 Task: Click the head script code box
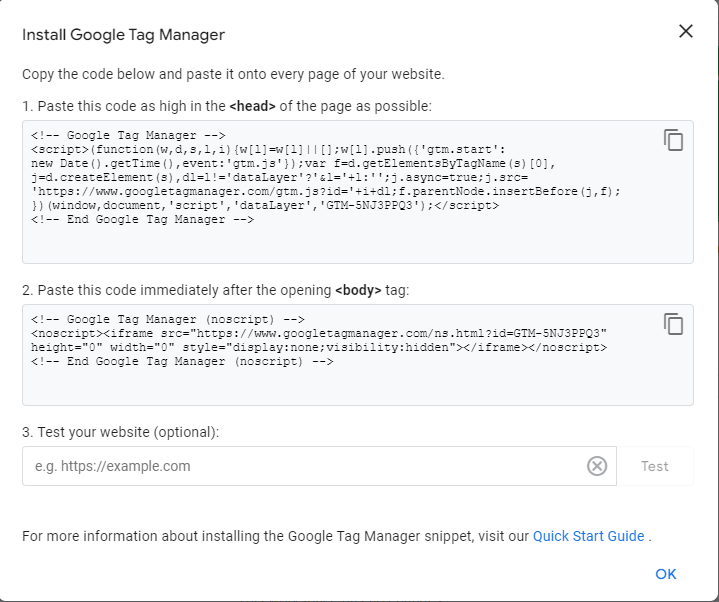click(x=358, y=192)
